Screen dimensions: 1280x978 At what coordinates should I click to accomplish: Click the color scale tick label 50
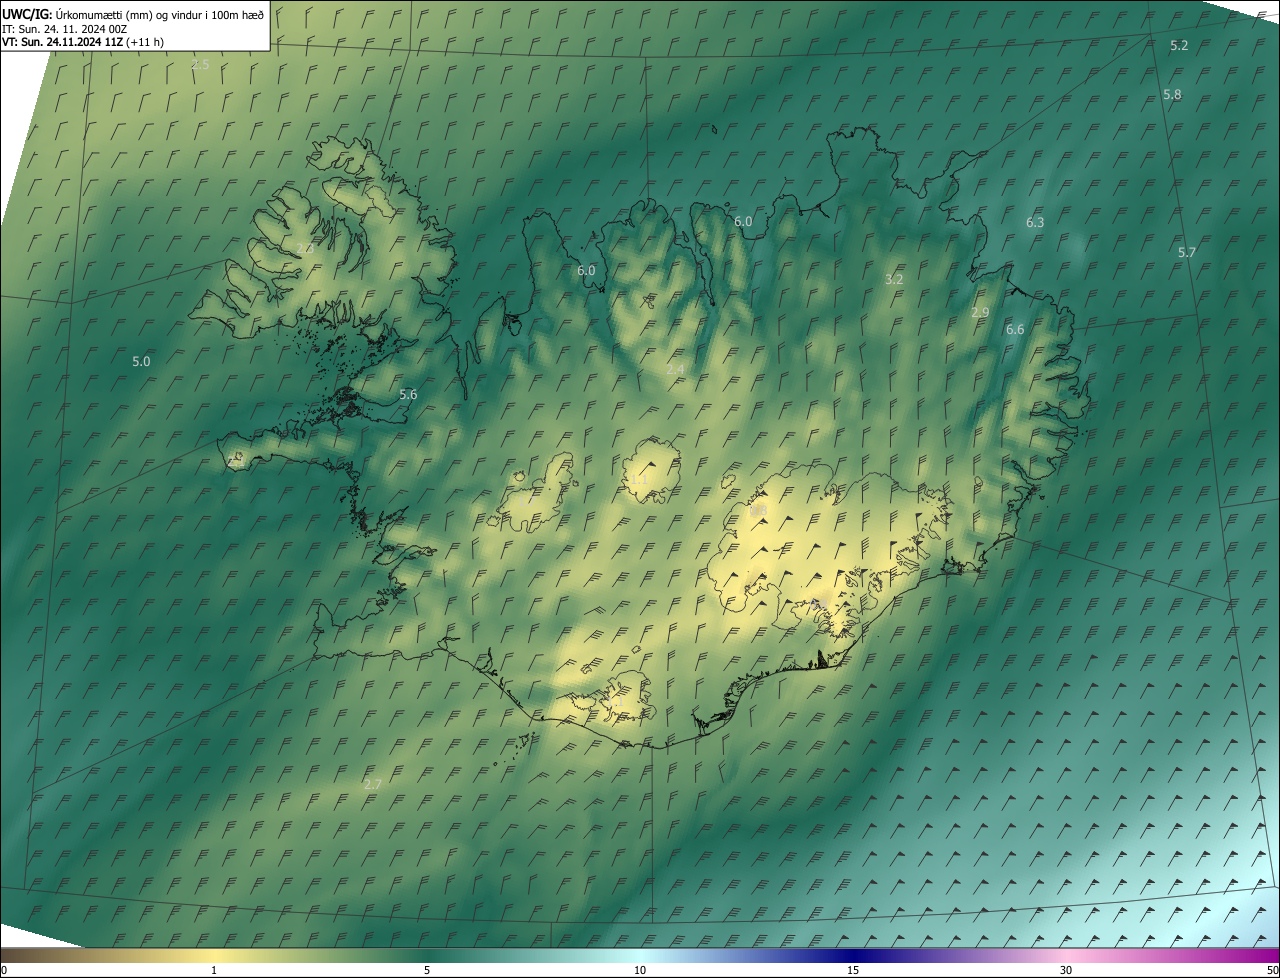(1272, 970)
